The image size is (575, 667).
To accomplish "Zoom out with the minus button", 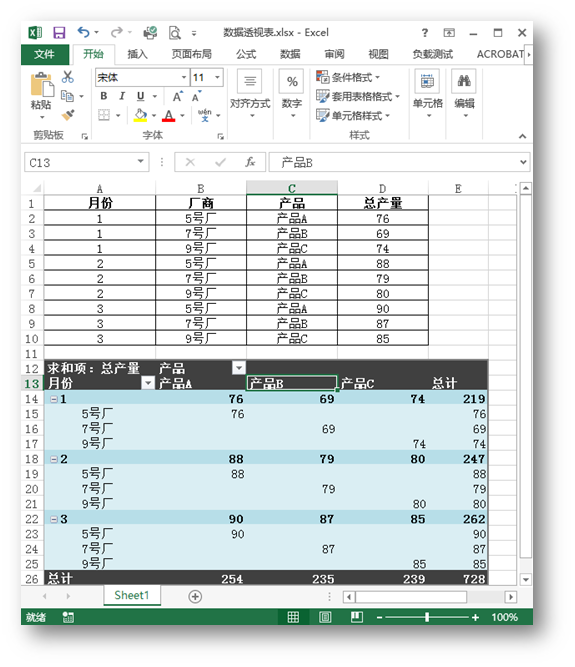I will [379, 617].
